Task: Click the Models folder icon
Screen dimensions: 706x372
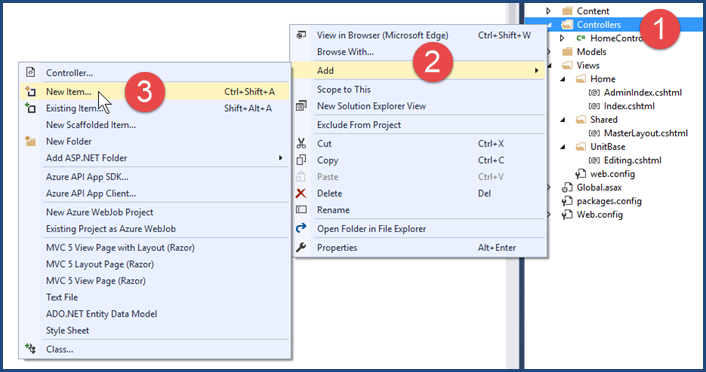Action: 567,52
